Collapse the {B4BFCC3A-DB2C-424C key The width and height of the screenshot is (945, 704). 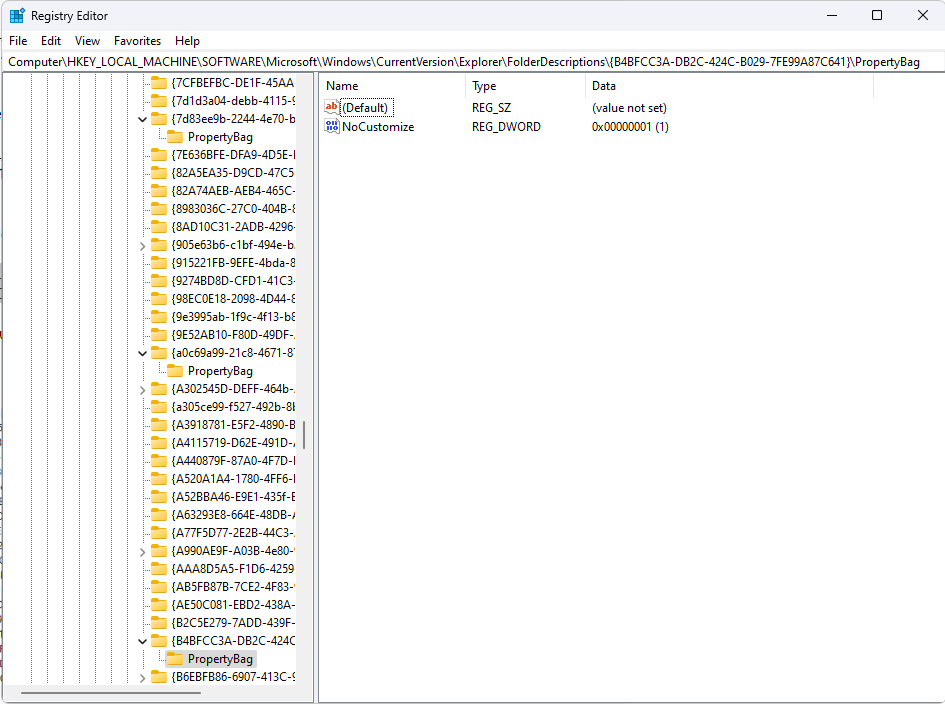pyautogui.click(x=142, y=641)
